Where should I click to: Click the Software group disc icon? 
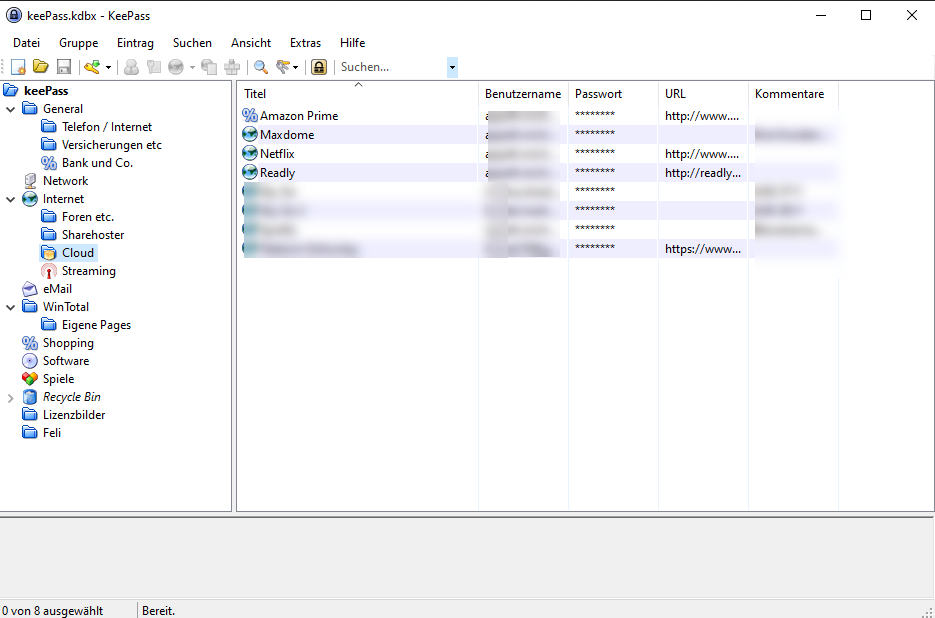30,361
